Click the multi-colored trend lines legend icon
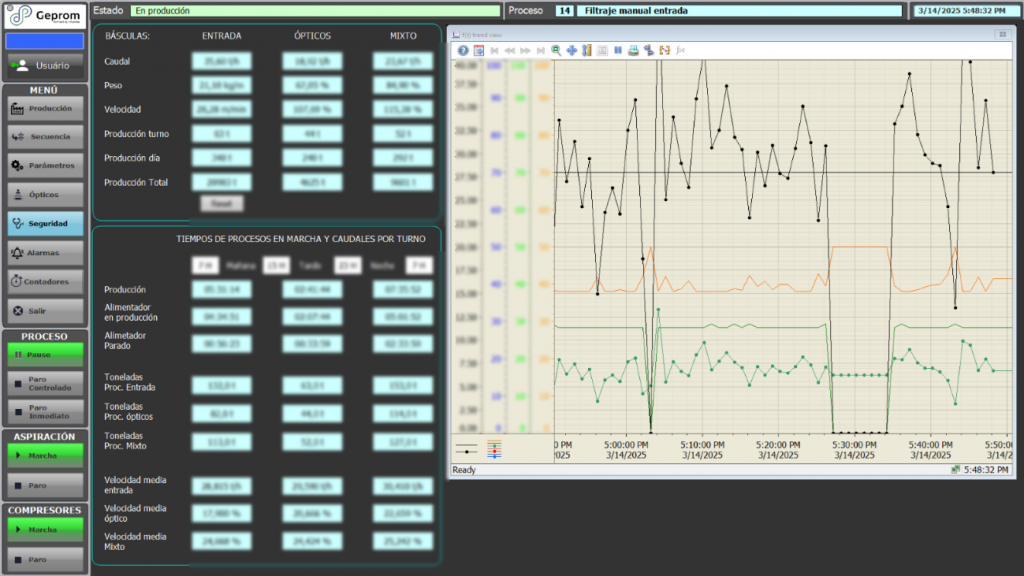This screenshot has width=1024, height=576. pos(494,449)
